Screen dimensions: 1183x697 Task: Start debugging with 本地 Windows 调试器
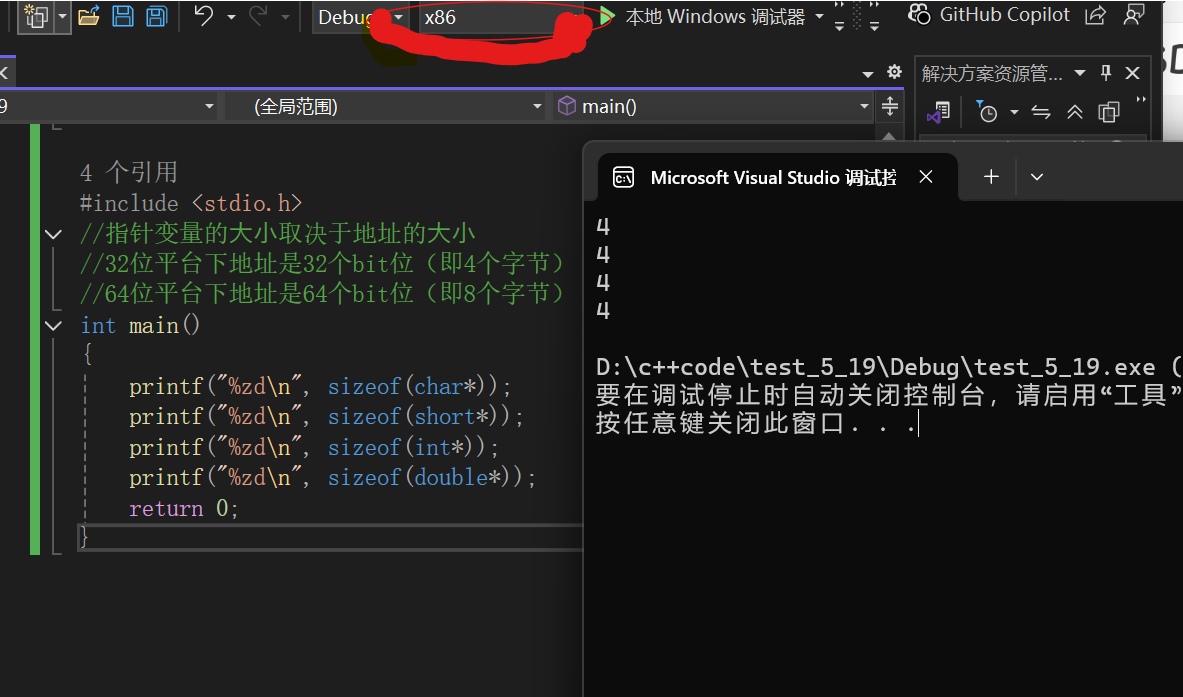pos(702,16)
